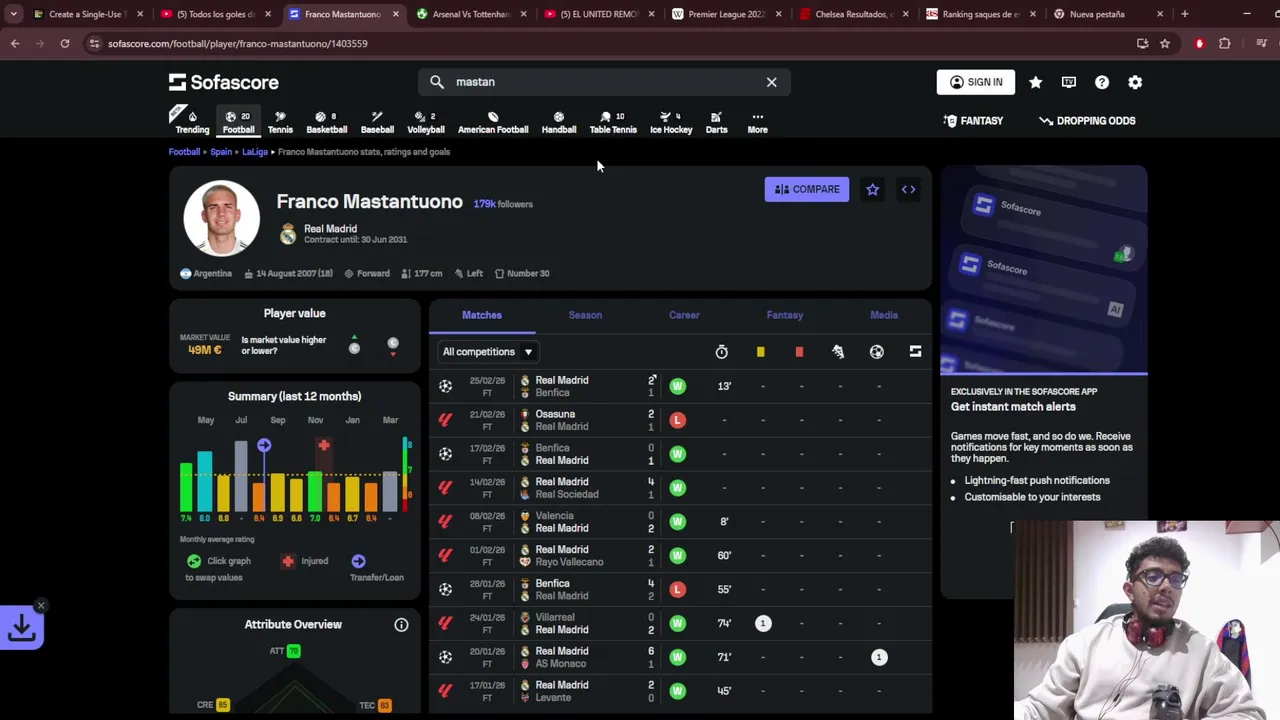Open Osasuna vs Real Madrid 21/02/26 match
This screenshot has height=720, width=1280.
tap(681, 420)
